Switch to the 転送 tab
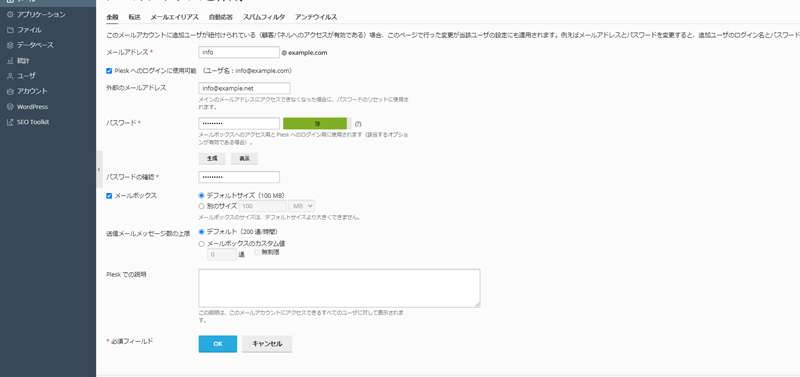The image size is (800, 377). click(134, 17)
